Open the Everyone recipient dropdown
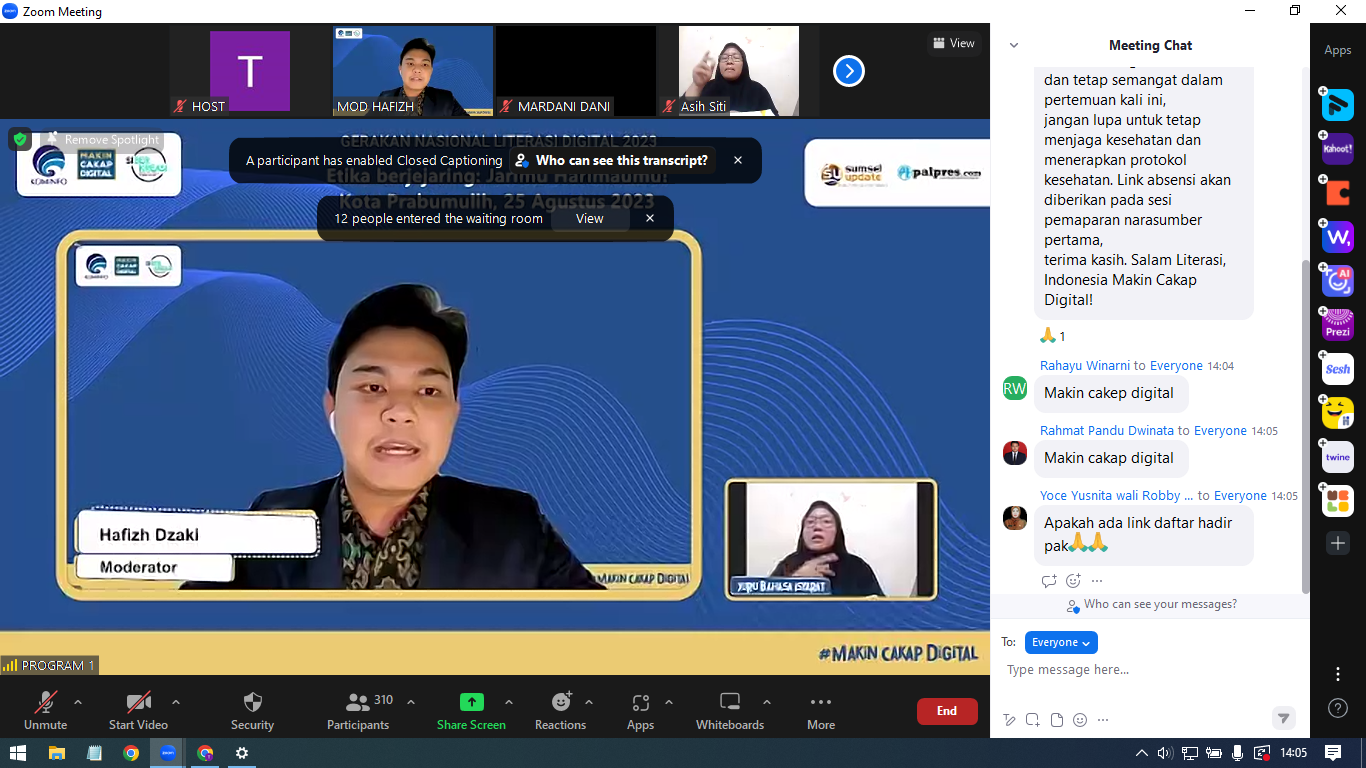The height and width of the screenshot is (768, 1366). [x=1061, y=643]
